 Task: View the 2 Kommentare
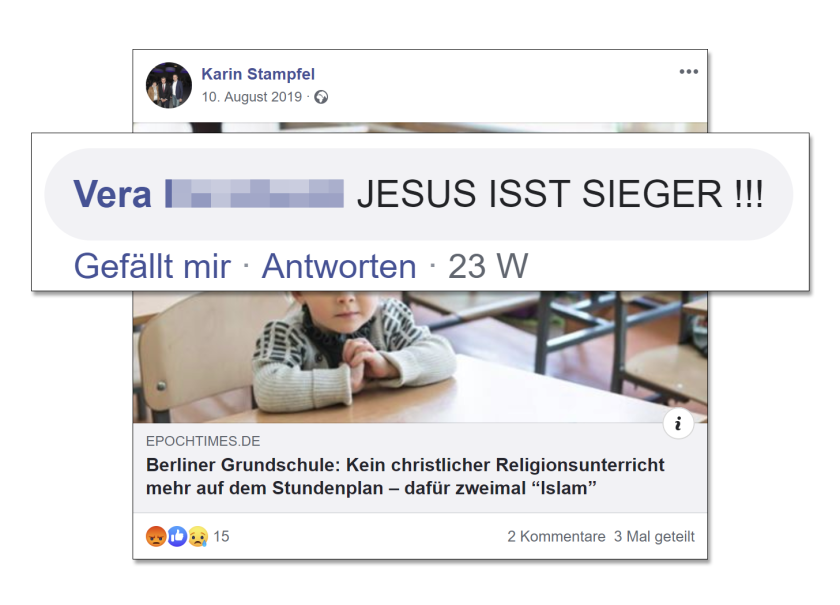556,536
